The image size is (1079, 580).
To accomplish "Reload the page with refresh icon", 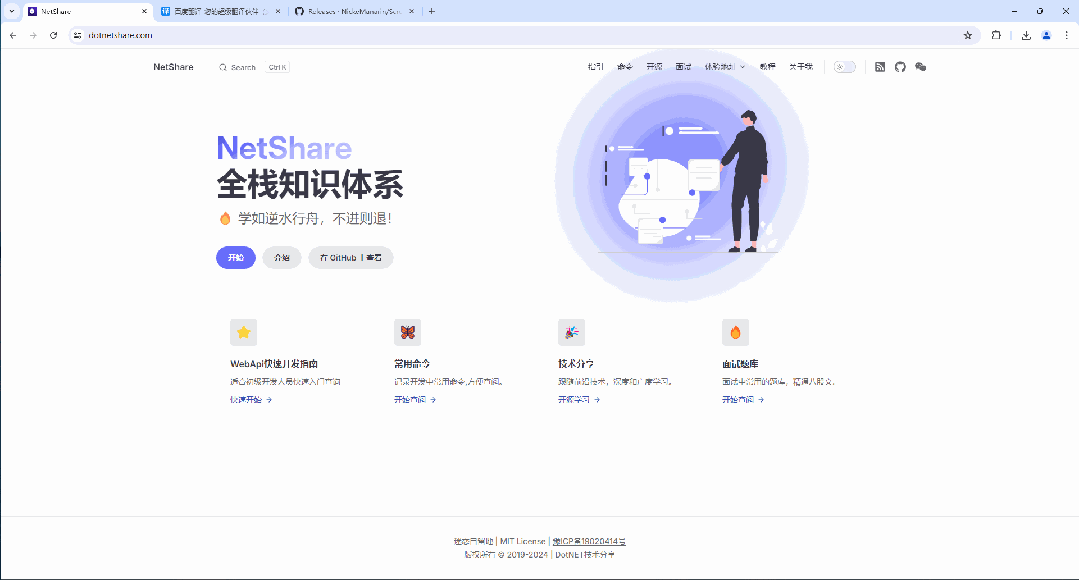I will point(53,35).
